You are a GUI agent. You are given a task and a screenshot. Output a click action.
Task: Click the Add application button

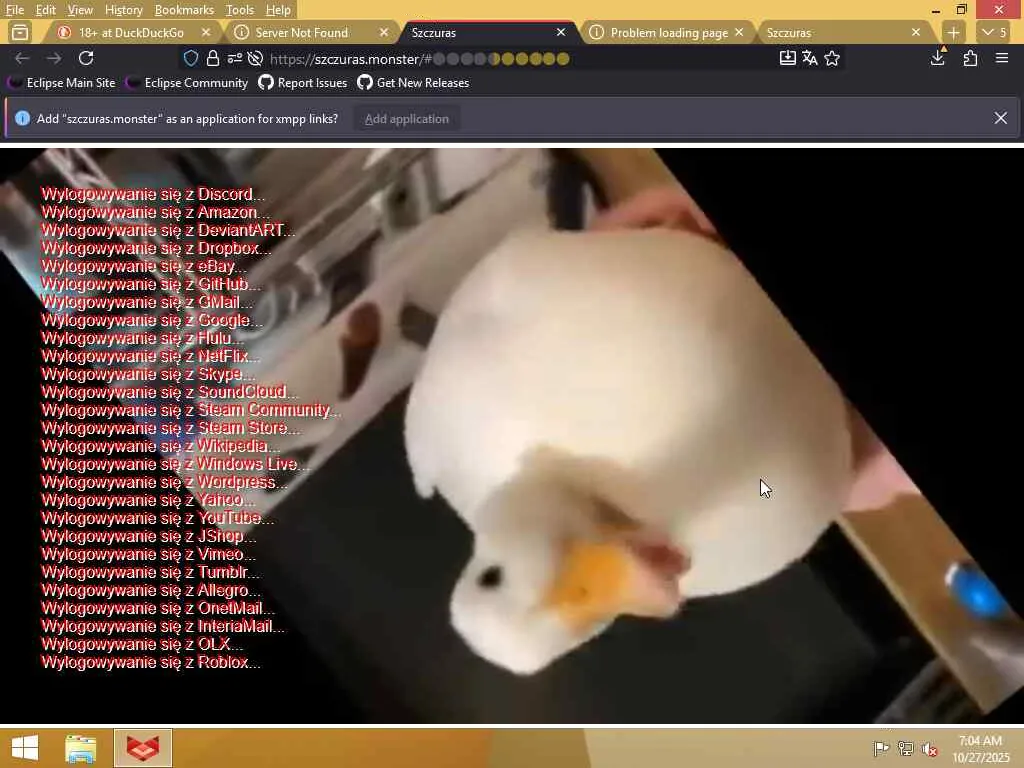point(406,119)
